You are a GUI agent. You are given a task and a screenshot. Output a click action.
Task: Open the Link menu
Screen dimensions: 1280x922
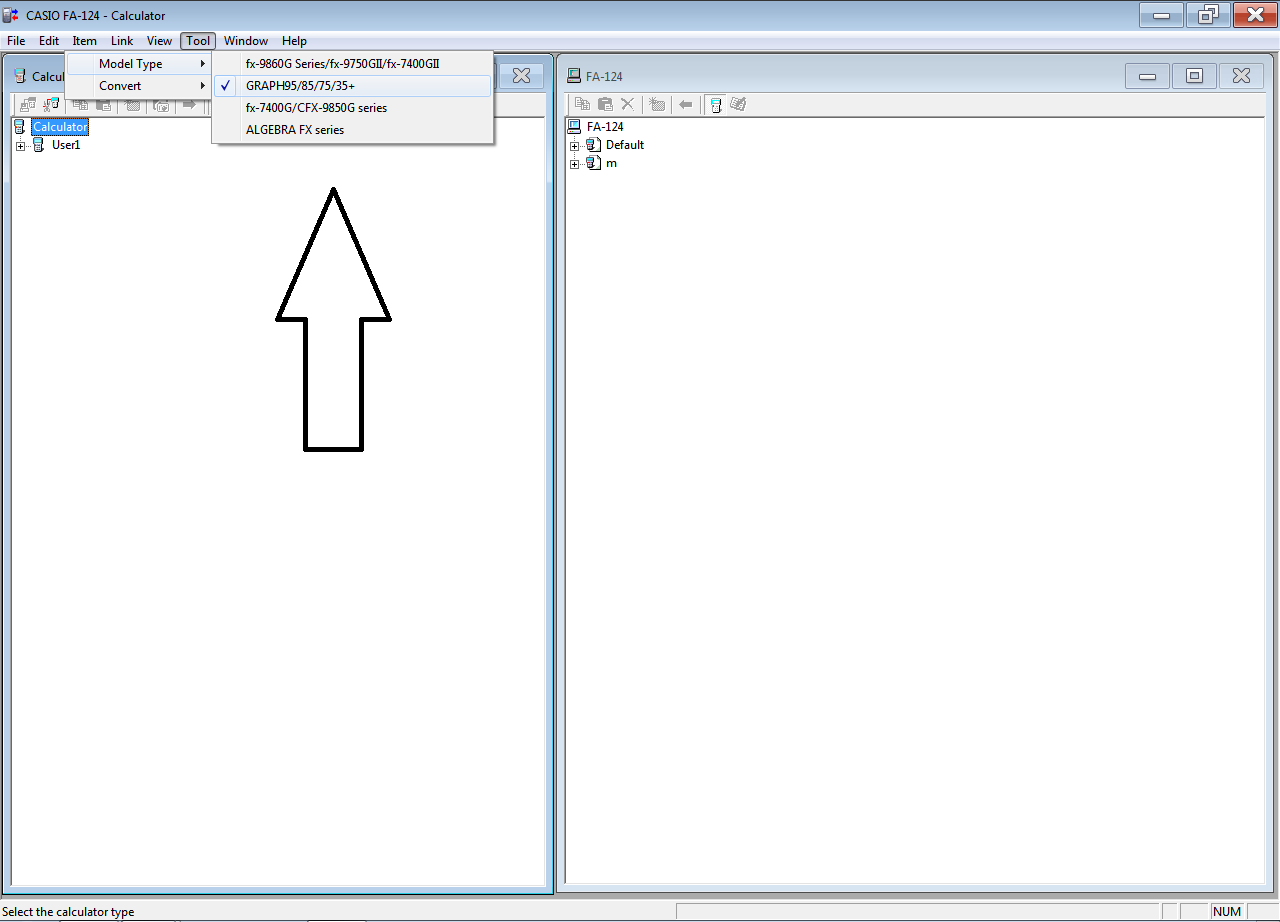pos(122,41)
